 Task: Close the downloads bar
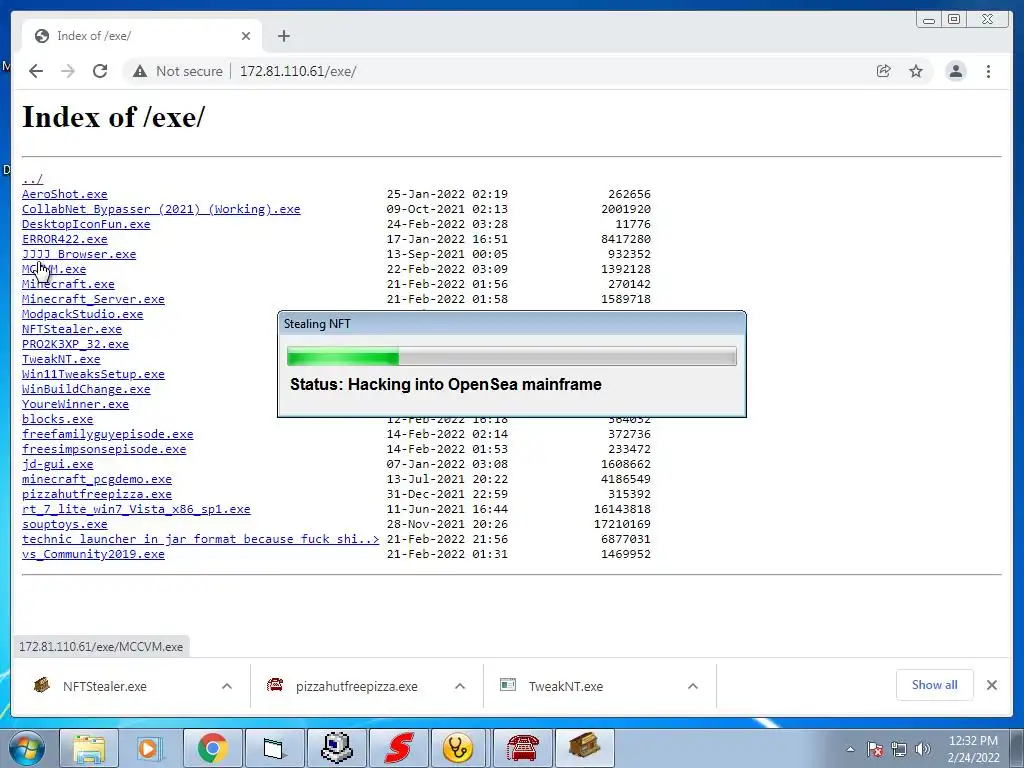click(992, 685)
